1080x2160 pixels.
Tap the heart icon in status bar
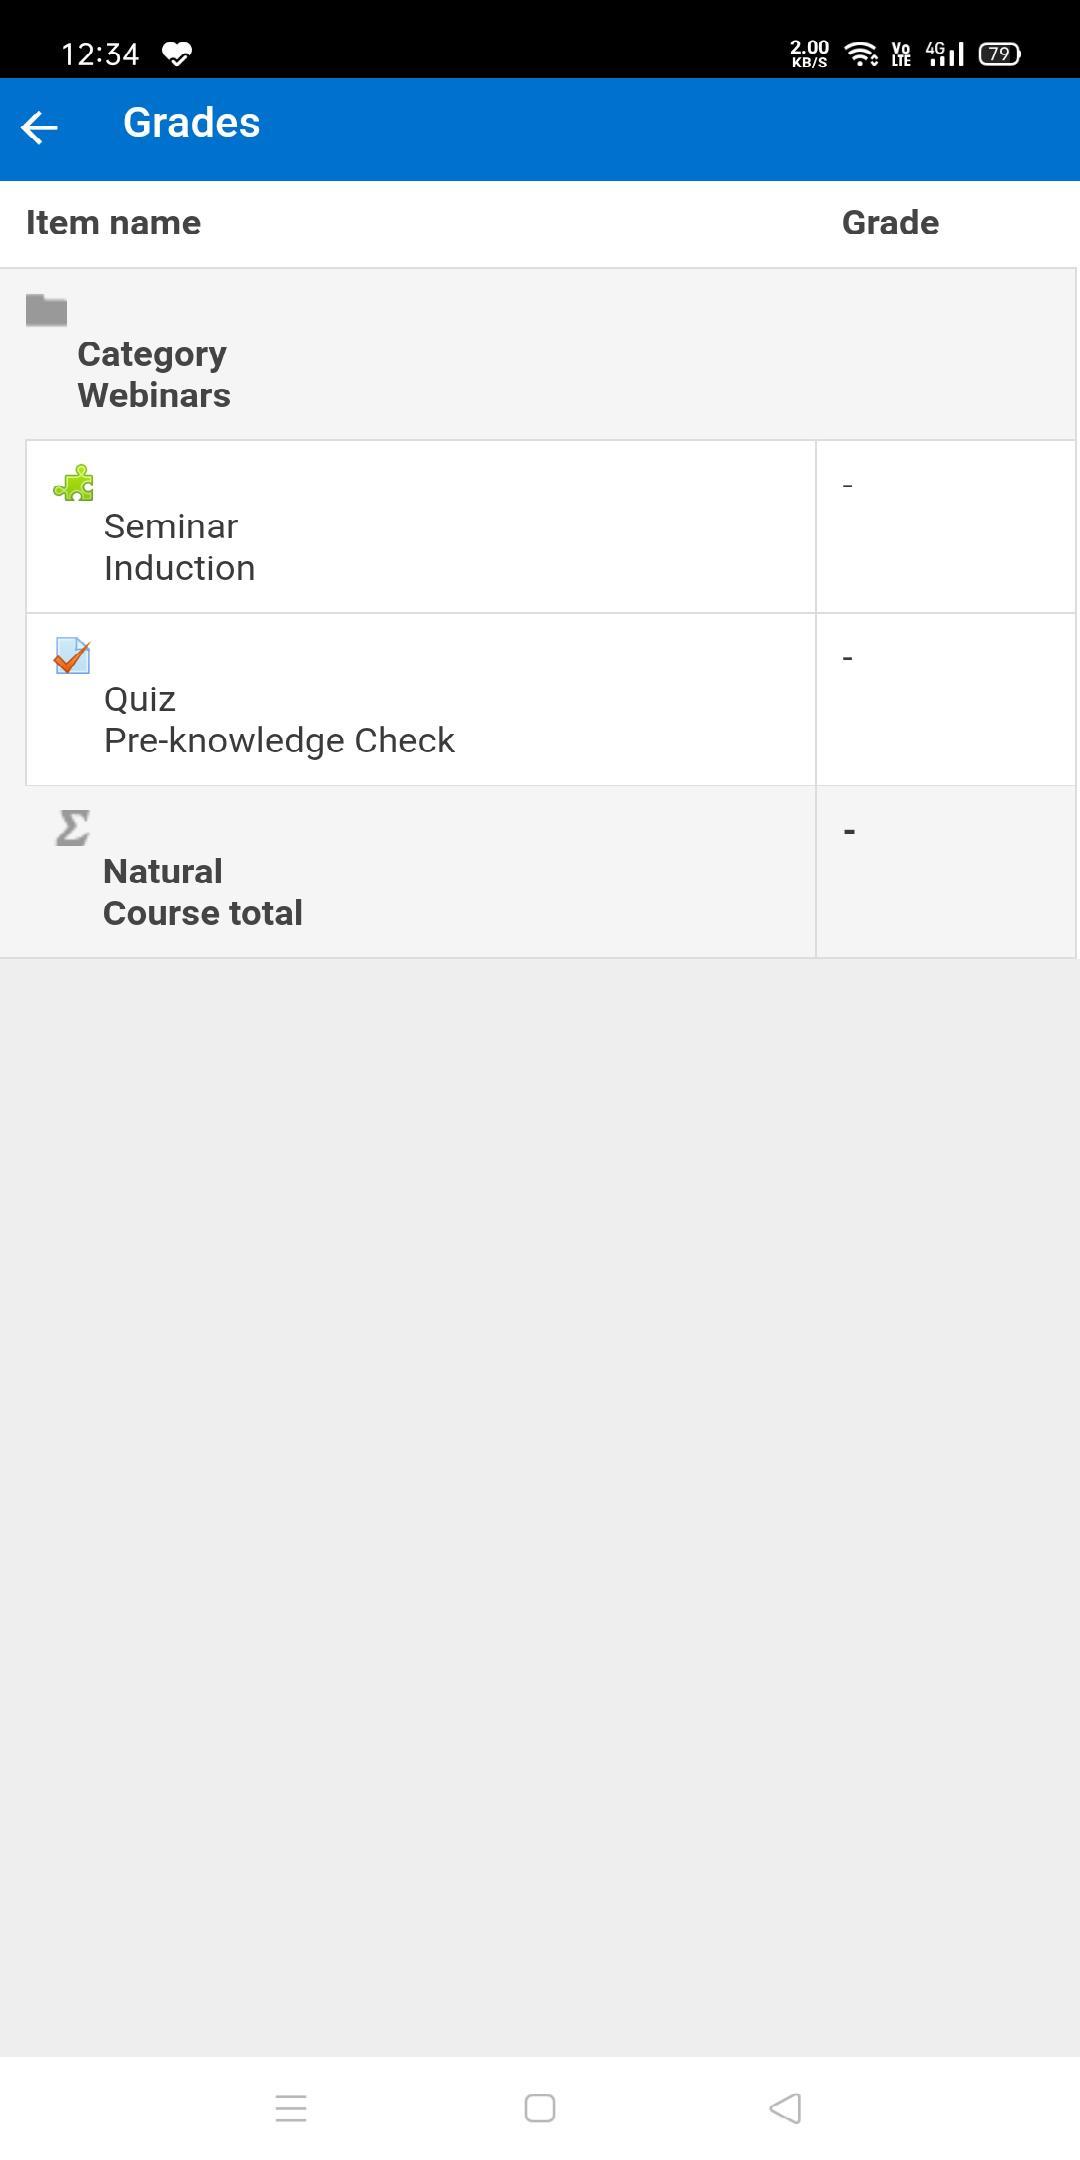coord(177,54)
